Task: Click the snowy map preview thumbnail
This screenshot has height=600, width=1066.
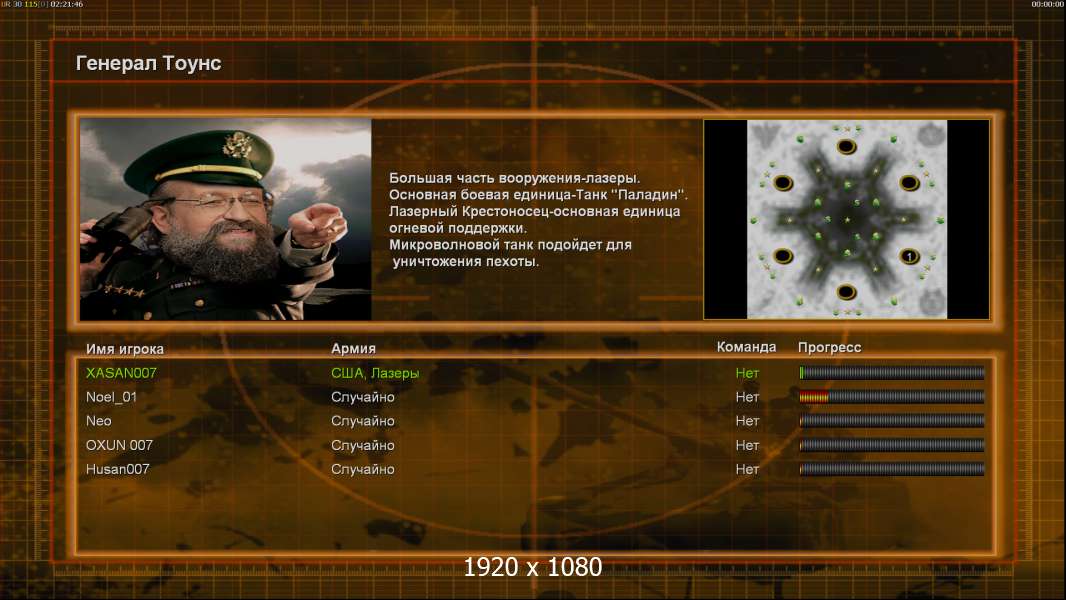Action: [x=846, y=219]
